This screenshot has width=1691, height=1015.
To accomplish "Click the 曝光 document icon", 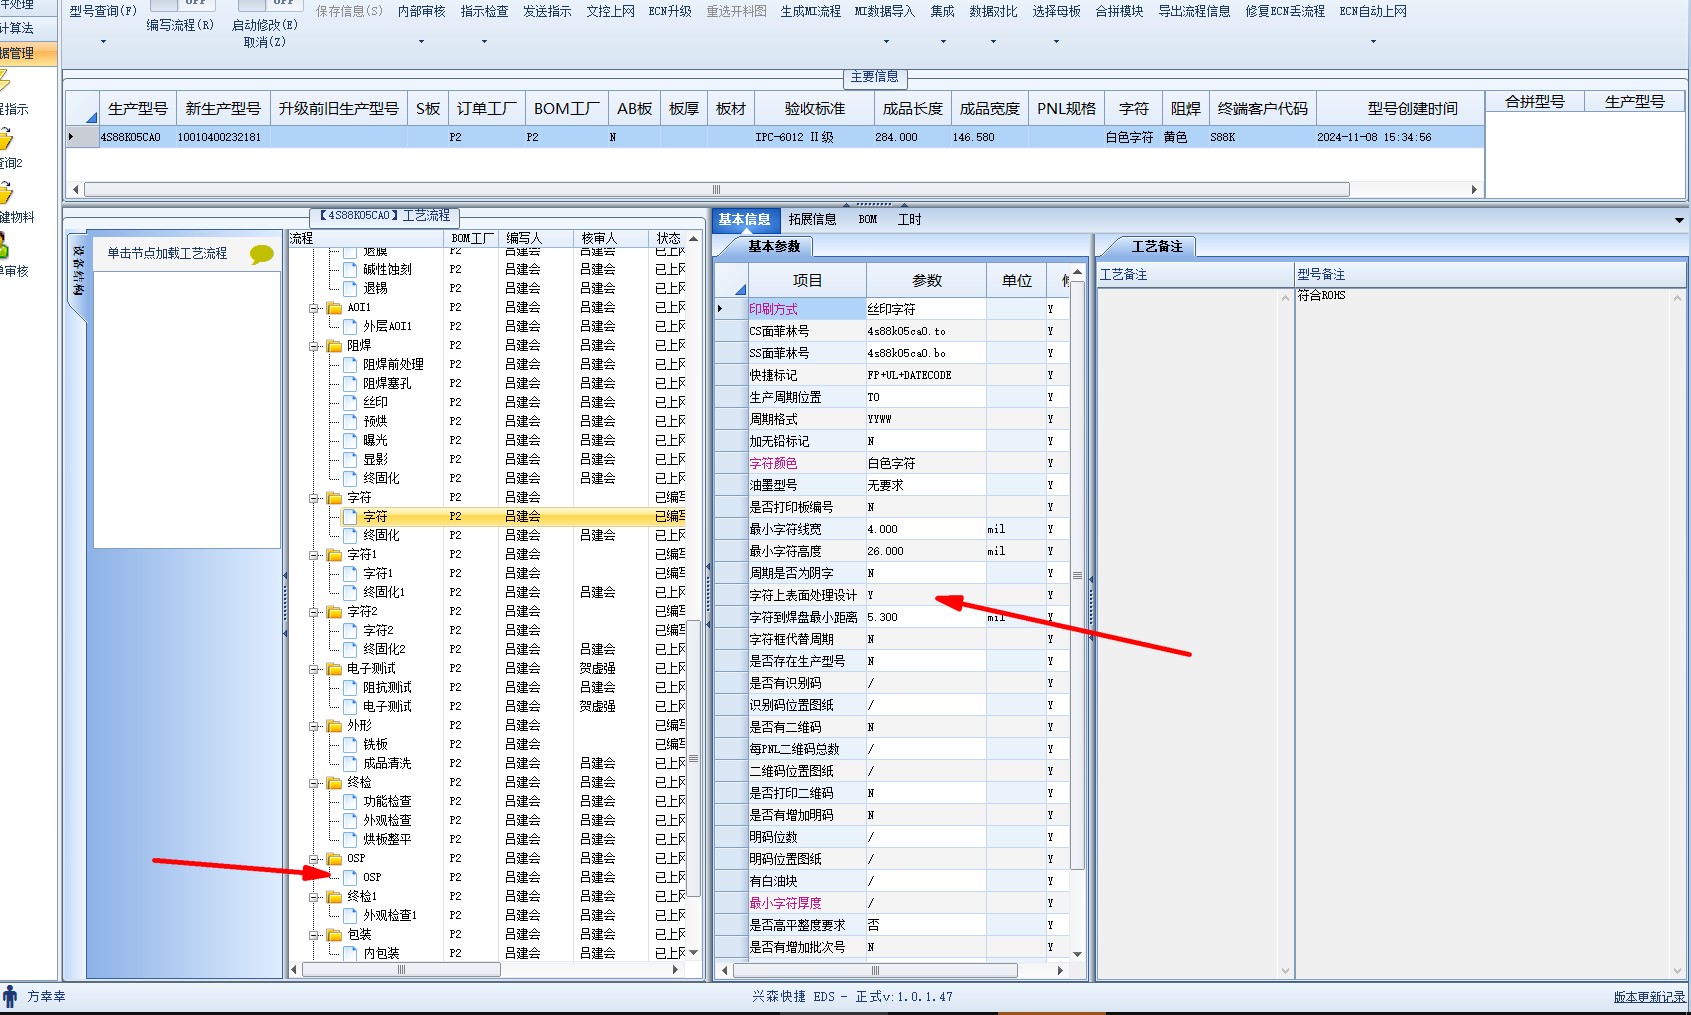I will point(350,441).
